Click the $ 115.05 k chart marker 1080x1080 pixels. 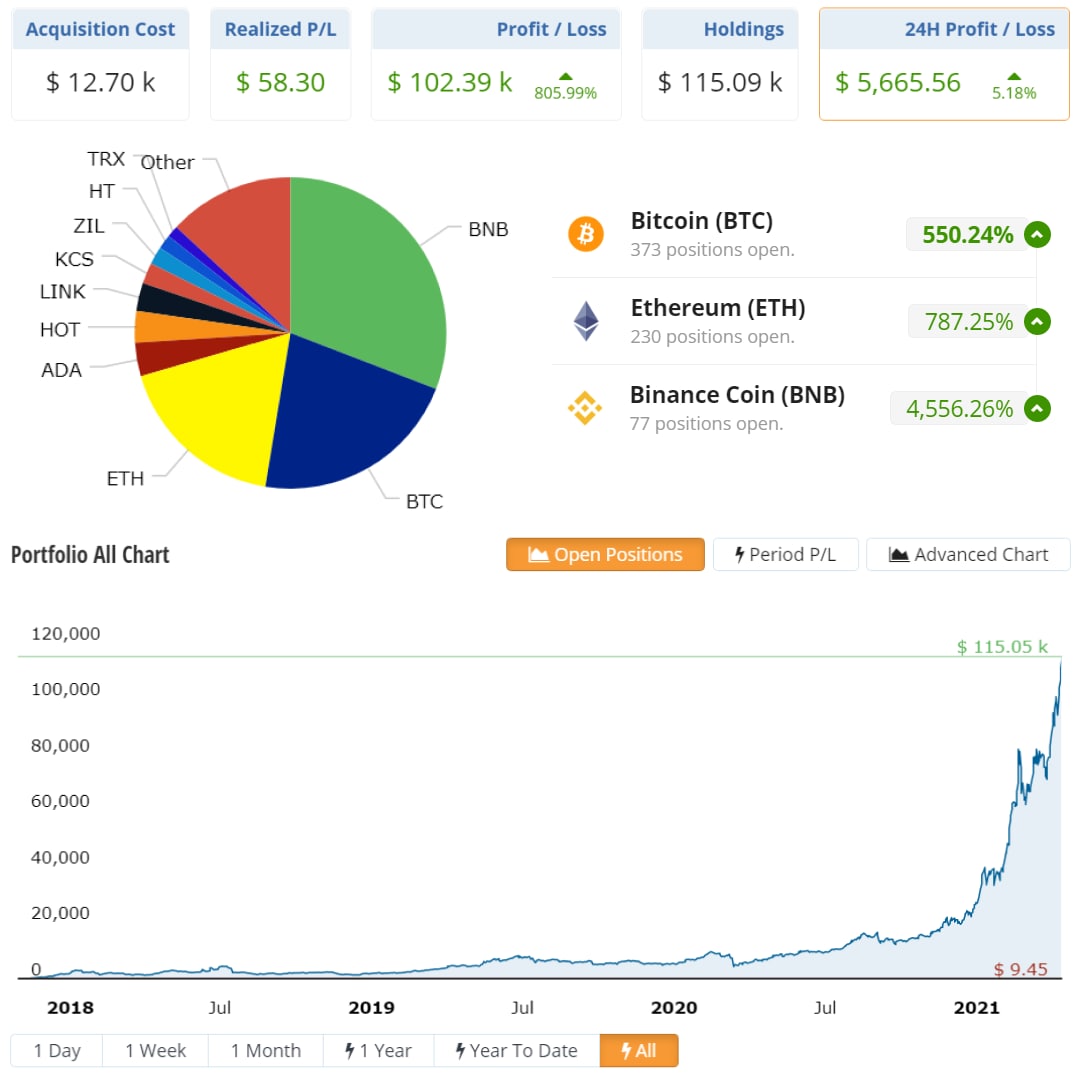(x=1002, y=647)
